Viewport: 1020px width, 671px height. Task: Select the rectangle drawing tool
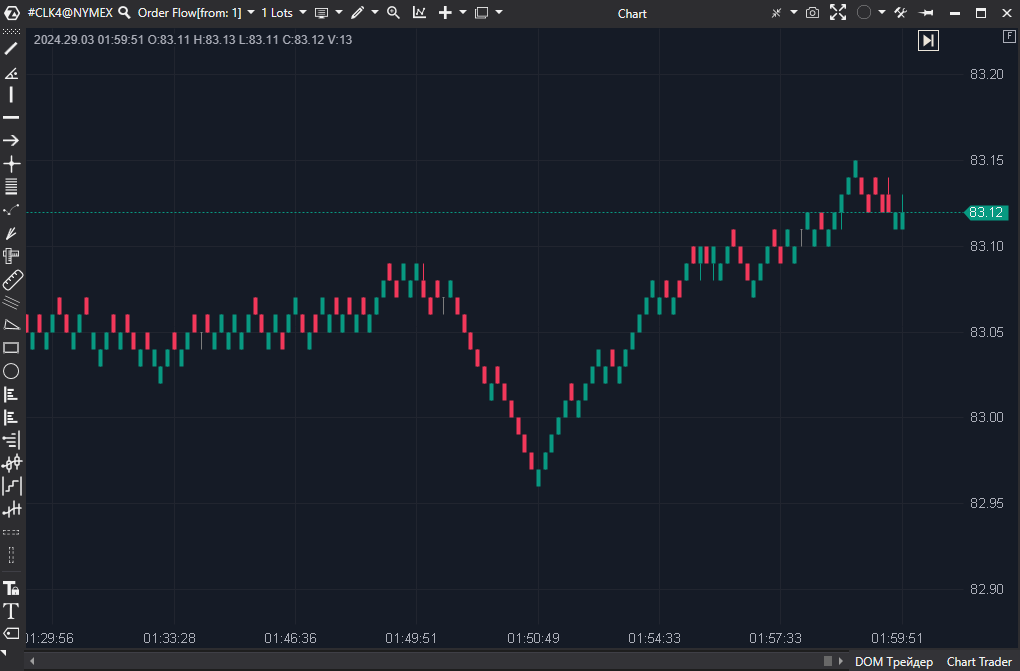point(11,347)
